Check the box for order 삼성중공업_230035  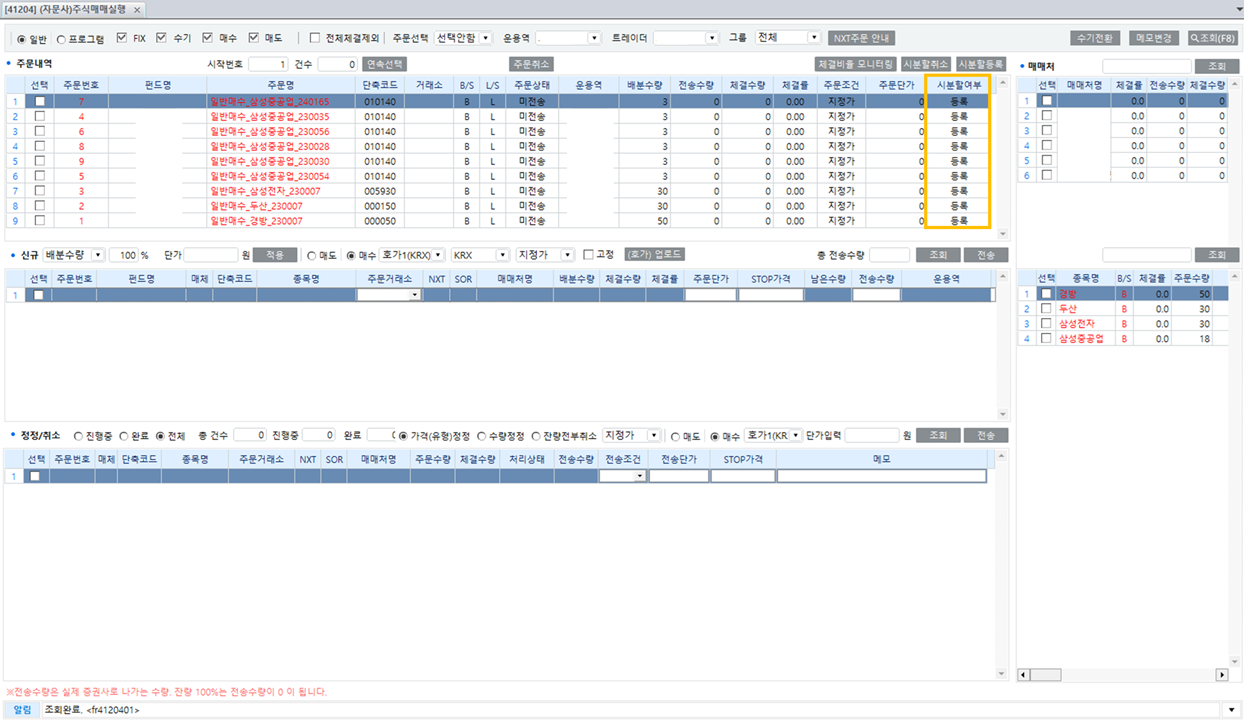point(40,116)
